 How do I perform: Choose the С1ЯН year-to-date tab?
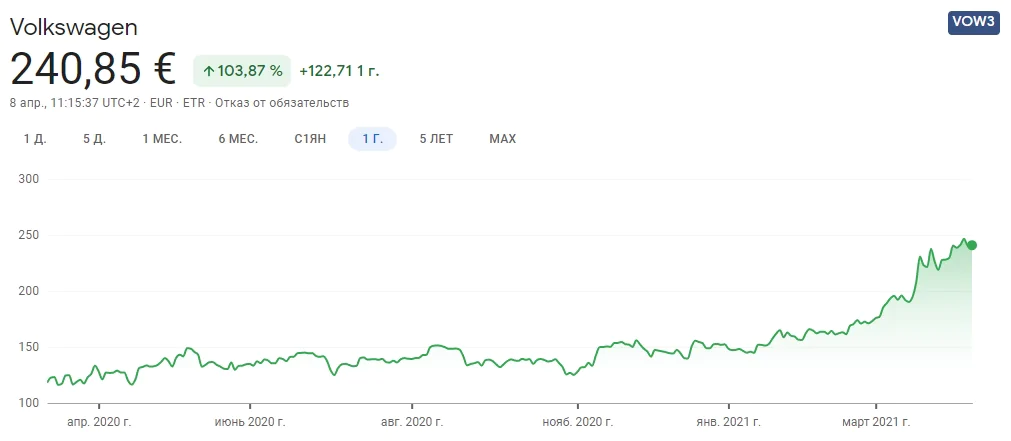310,139
